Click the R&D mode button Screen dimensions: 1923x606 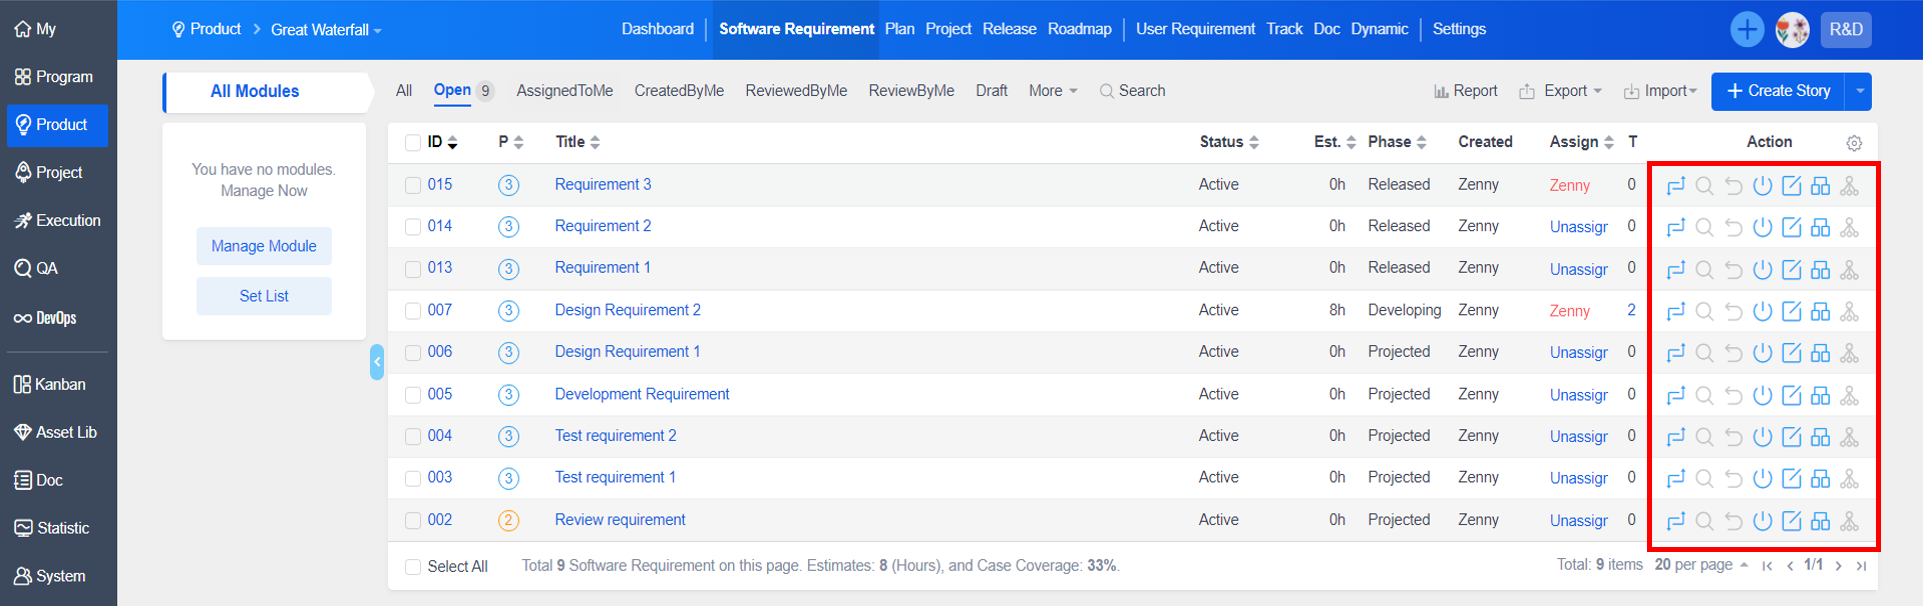tap(1845, 29)
